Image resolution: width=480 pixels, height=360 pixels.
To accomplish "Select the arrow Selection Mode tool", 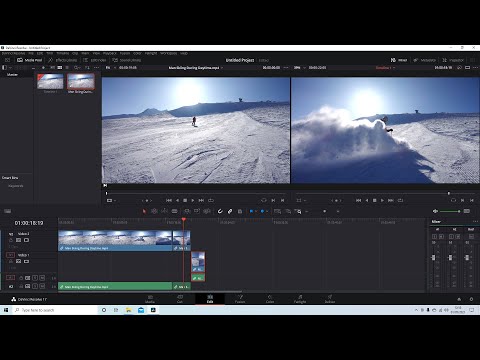I will point(144,211).
